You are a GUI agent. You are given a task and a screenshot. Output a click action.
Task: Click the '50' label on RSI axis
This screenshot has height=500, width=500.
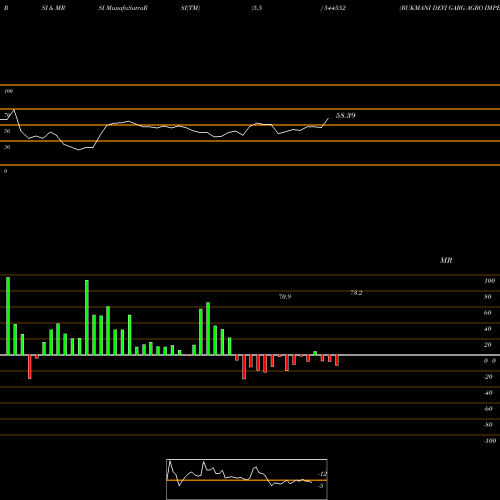(7, 131)
